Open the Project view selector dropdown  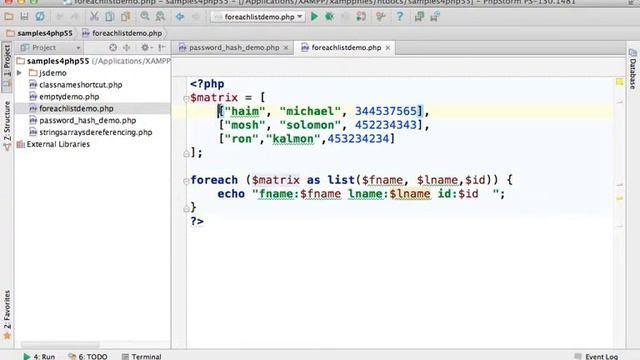point(51,48)
